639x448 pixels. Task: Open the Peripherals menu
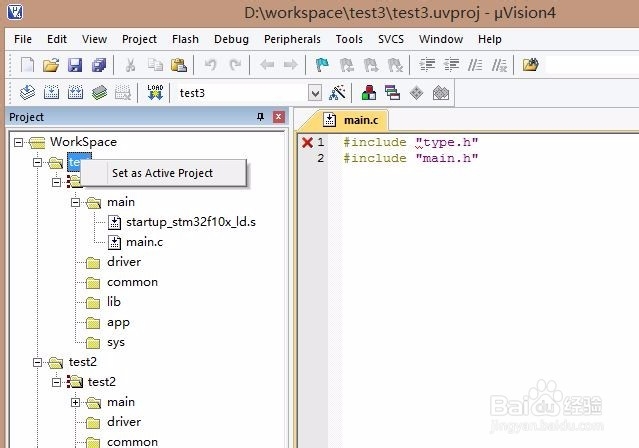click(292, 39)
